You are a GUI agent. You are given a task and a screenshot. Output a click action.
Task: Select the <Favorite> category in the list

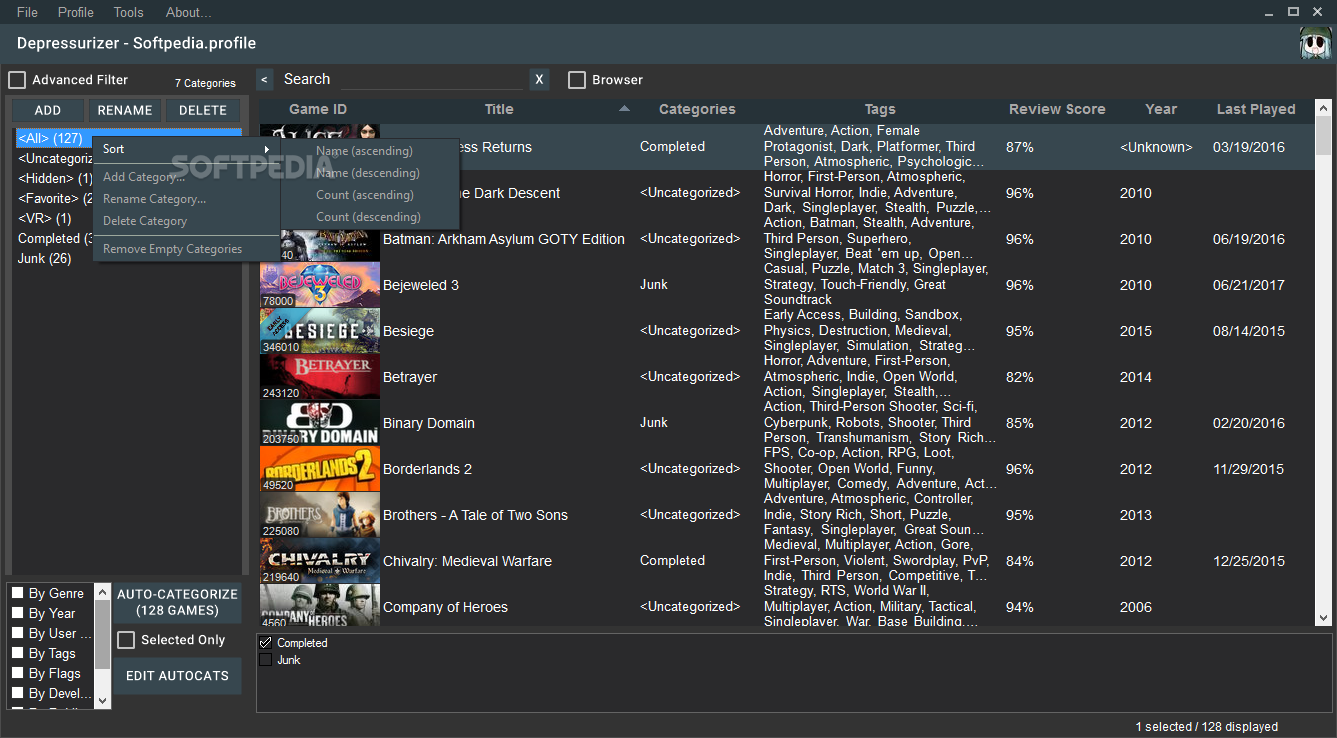click(x=55, y=198)
